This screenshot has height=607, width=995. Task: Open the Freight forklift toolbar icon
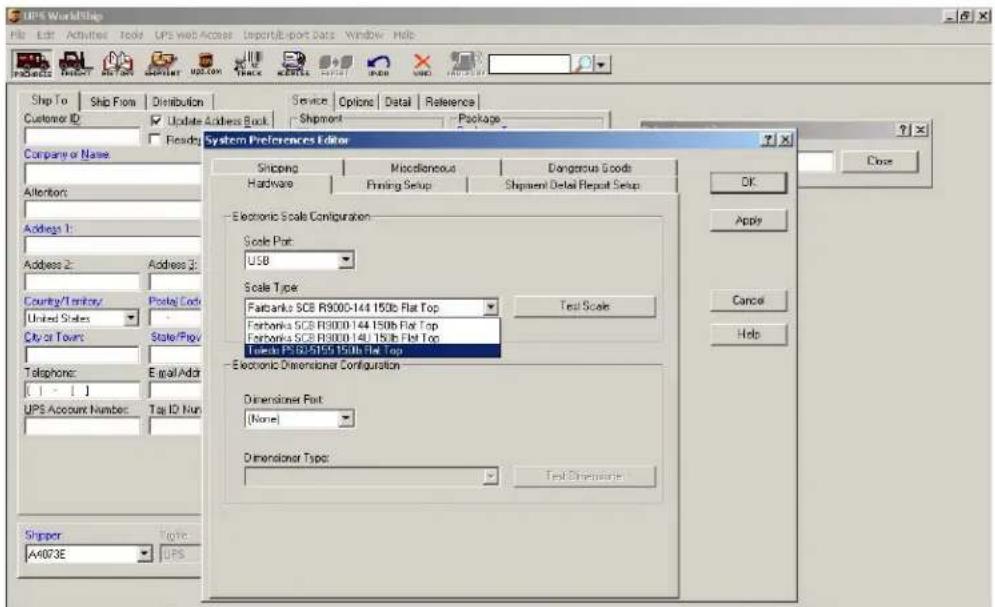point(75,64)
